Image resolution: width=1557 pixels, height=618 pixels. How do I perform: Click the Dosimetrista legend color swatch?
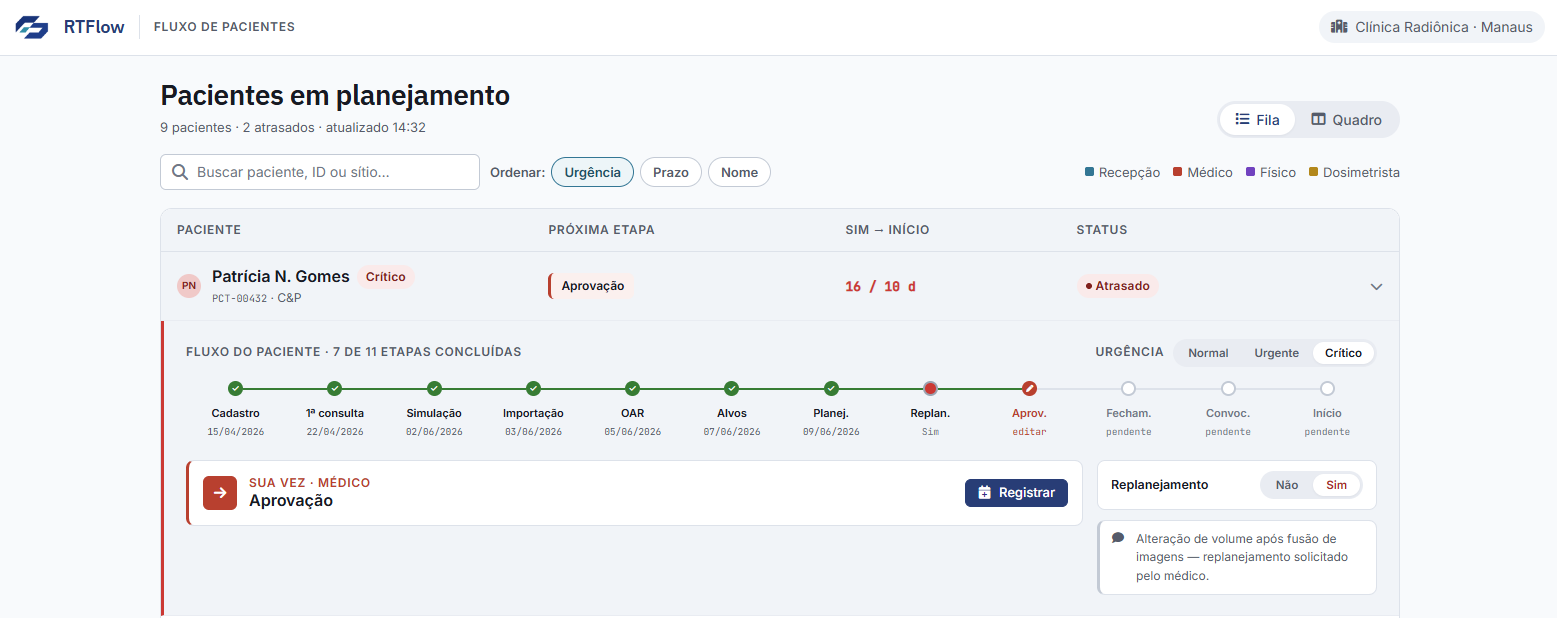(1313, 172)
